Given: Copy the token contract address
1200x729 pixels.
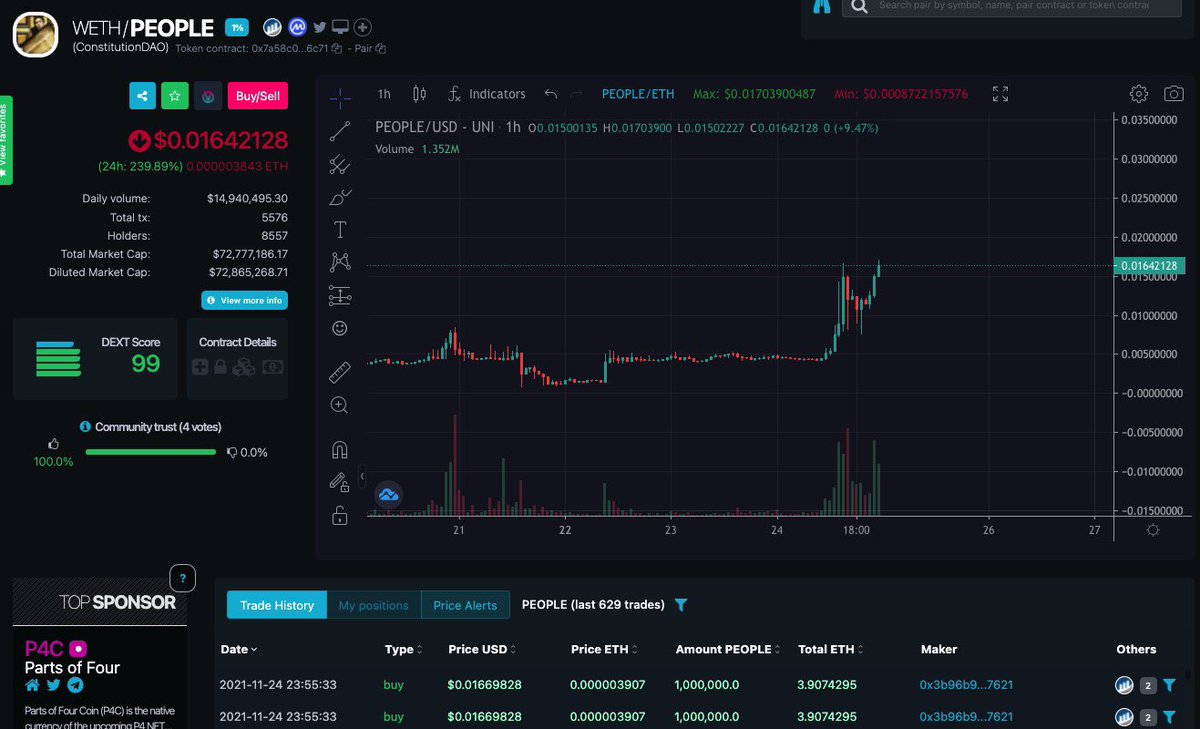Looking at the screenshot, I should (x=337, y=48).
